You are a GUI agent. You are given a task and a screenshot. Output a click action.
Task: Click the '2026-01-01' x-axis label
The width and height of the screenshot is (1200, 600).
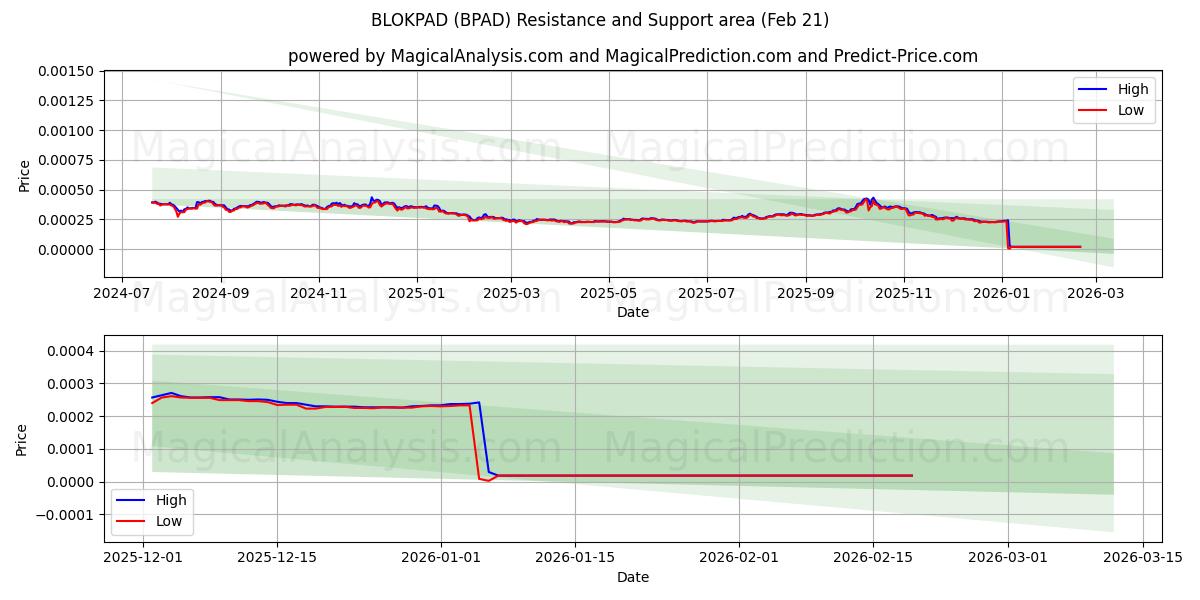coord(441,559)
